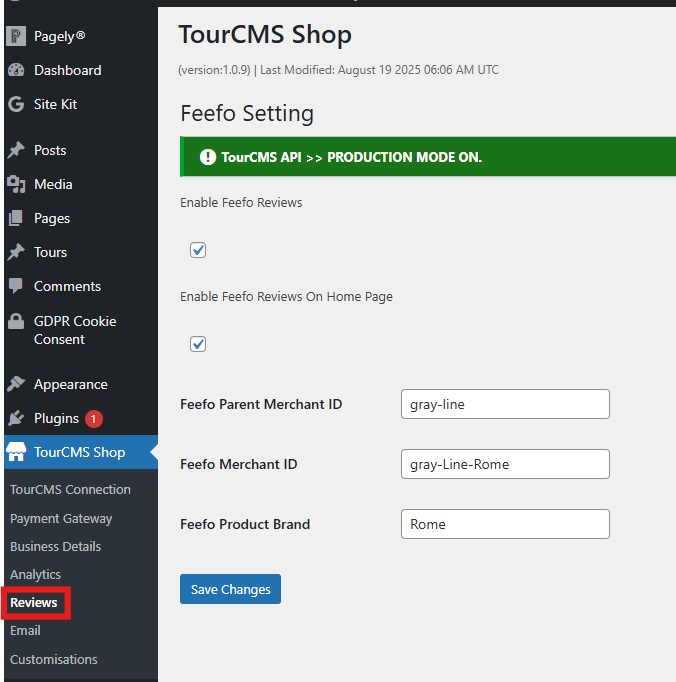The width and height of the screenshot is (676, 682).
Task: Click the Comments speech bubble icon
Action: coord(16,286)
